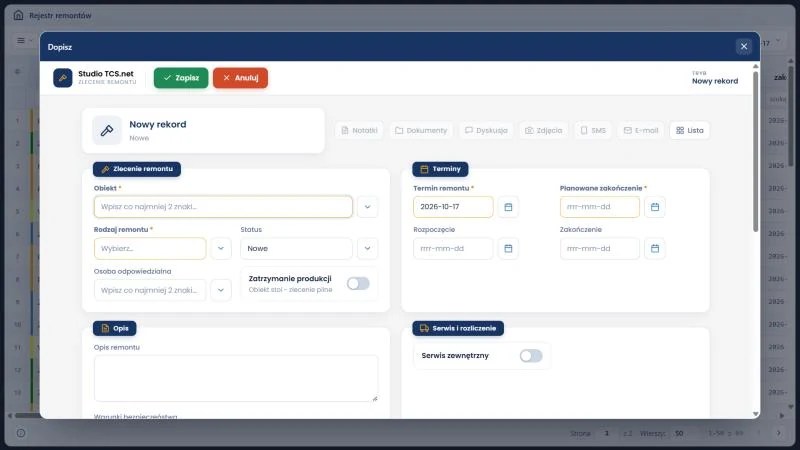
Task: Click the Serwis i rozliczenie section label
Action: pos(458,328)
